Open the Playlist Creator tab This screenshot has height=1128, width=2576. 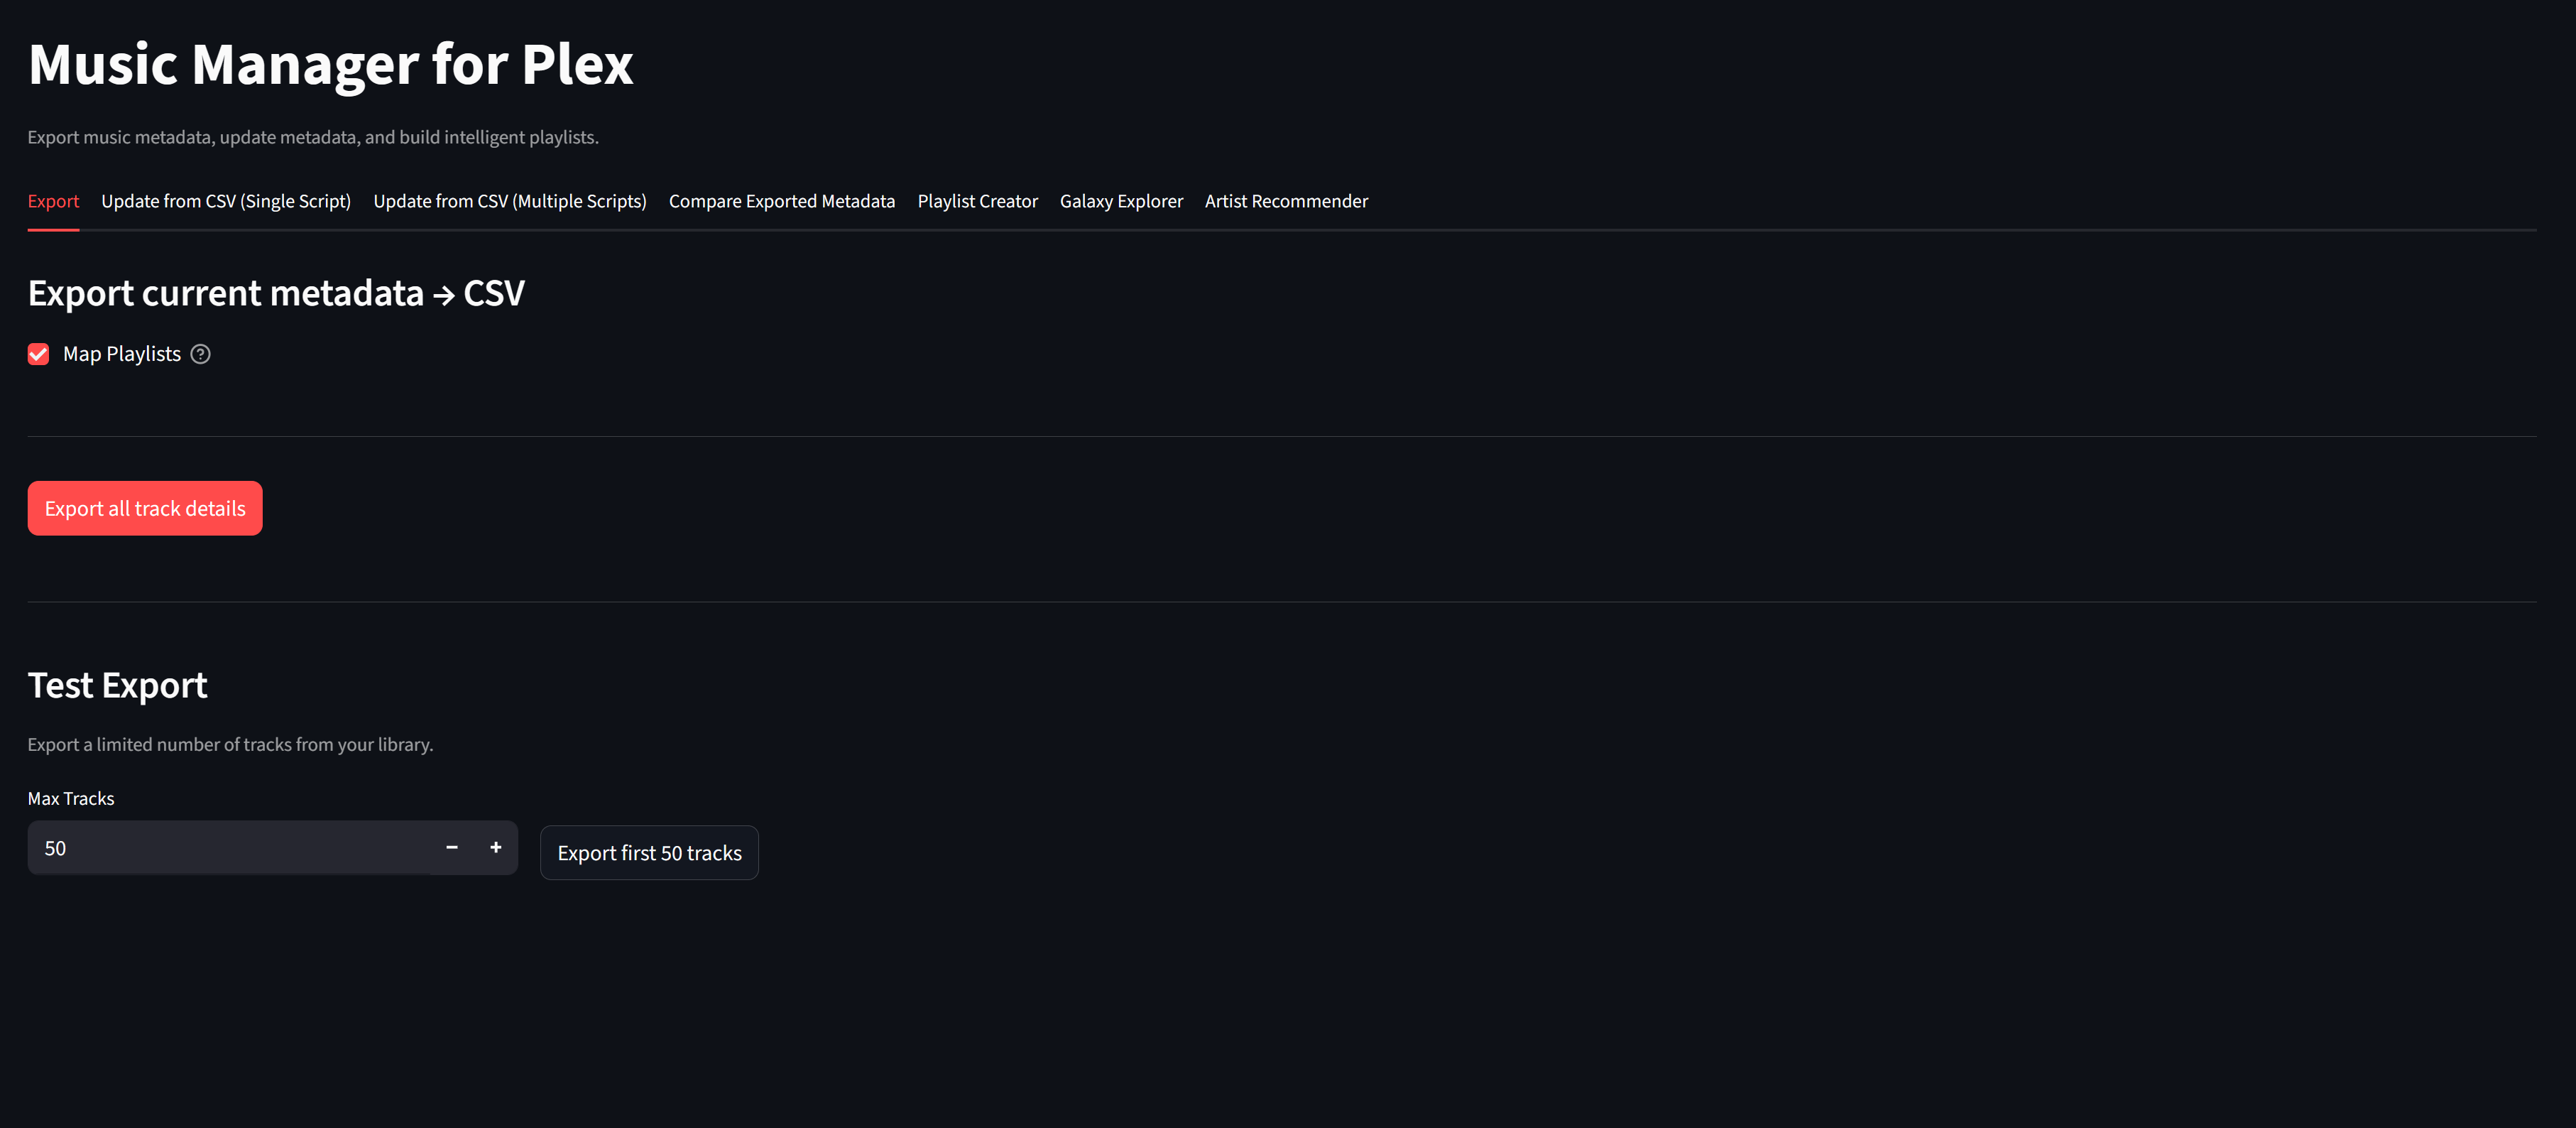(978, 201)
